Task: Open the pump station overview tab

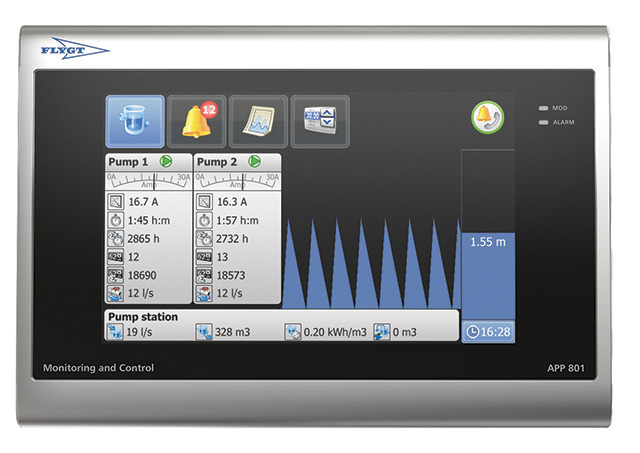Action: [135, 122]
